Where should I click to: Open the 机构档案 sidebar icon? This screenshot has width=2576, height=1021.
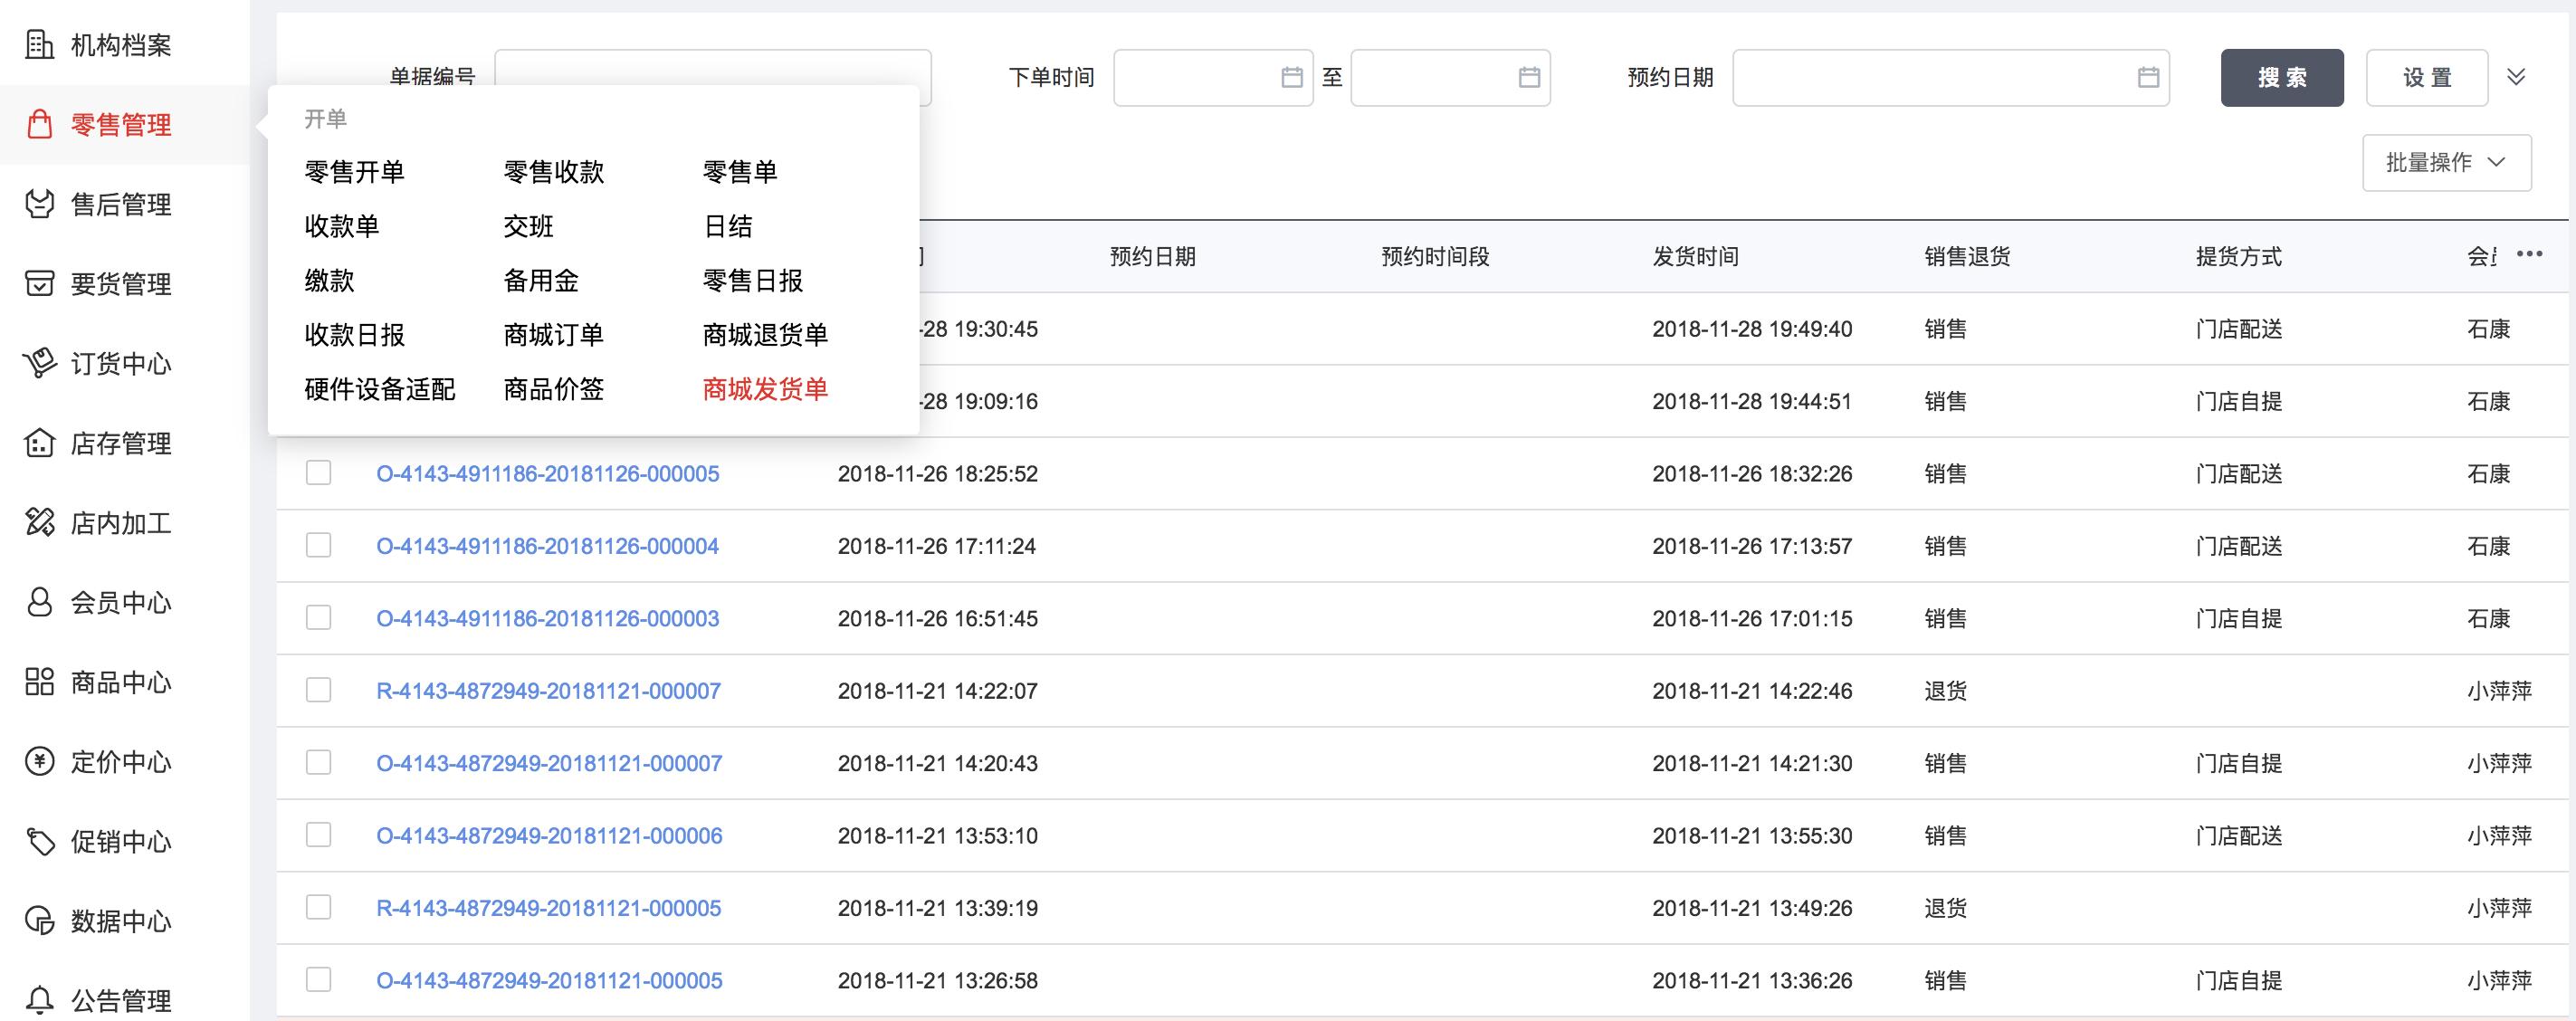pos(38,45)
